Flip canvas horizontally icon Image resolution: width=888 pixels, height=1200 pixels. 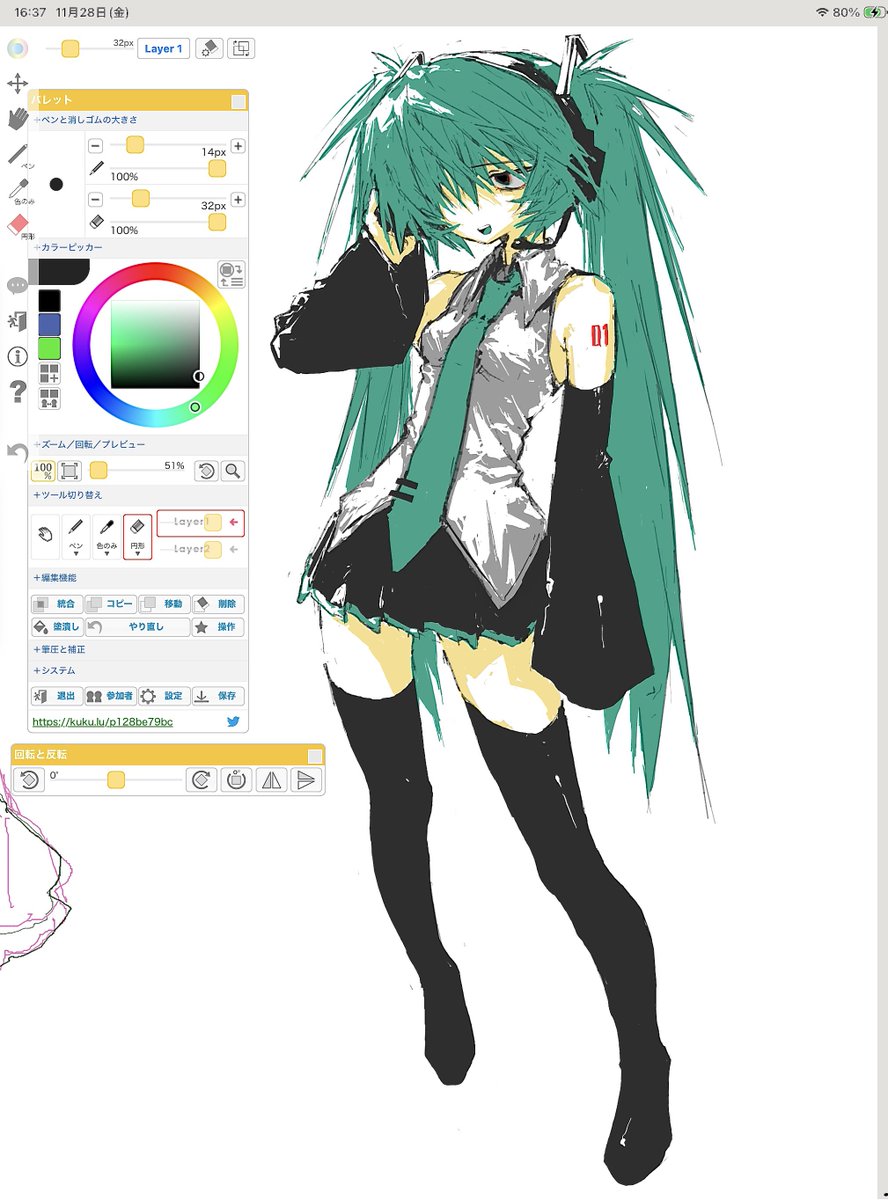tap(271, 780)
